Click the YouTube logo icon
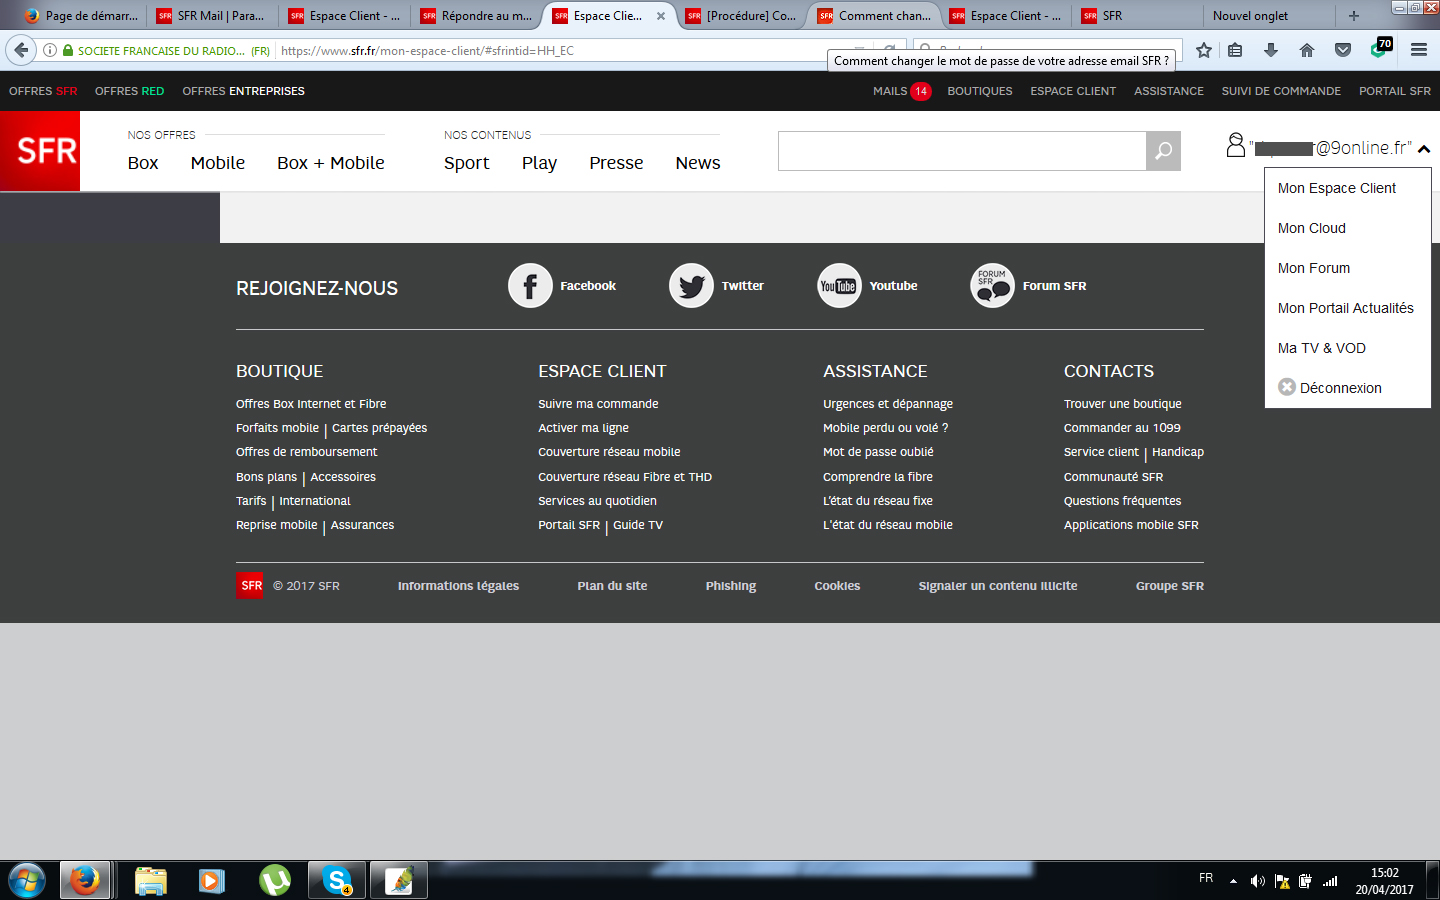Image resolution: width=1440 pixels, height=900 pixels. [839, 286]
